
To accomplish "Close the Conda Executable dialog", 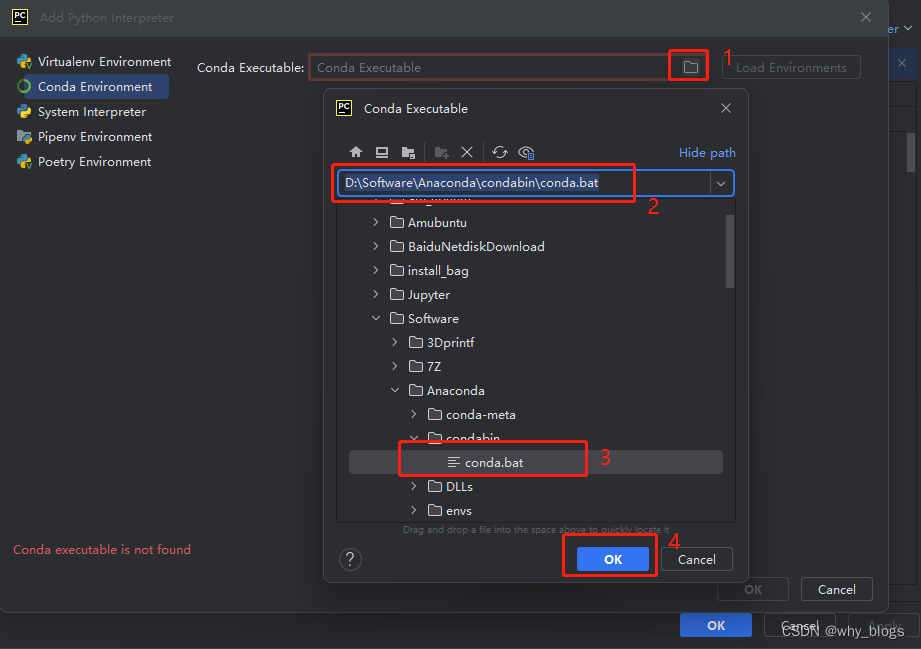I will tap(726, 108).
